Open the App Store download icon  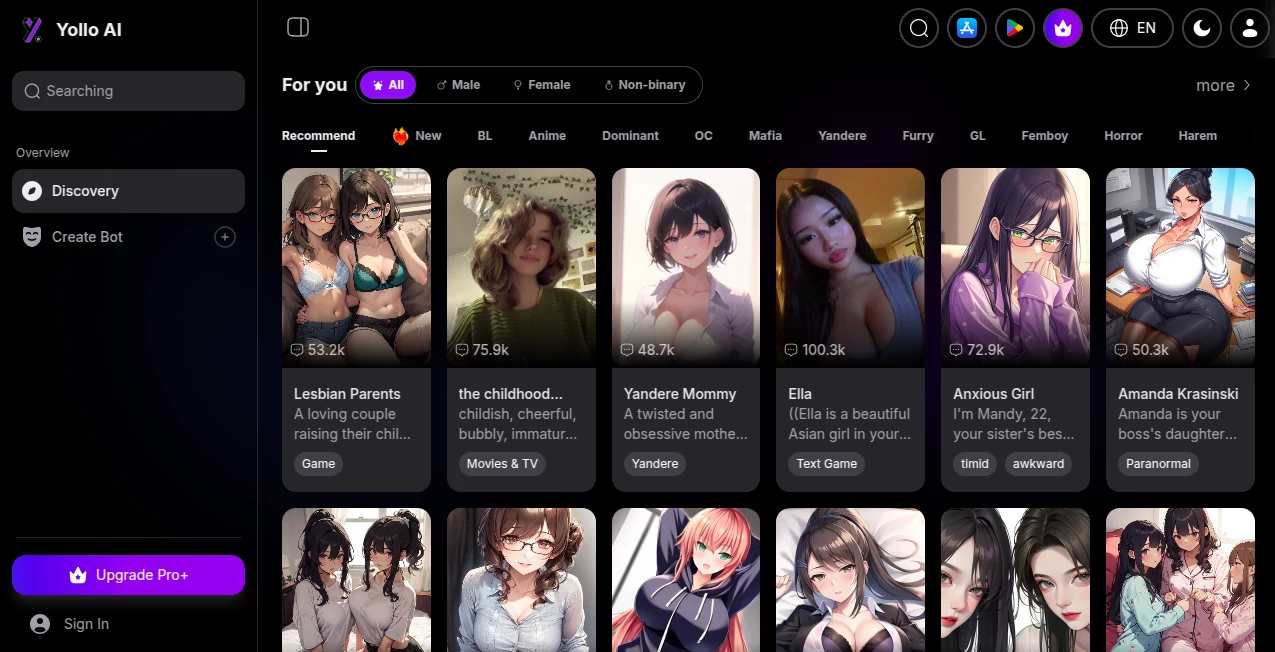click(966, 28)
